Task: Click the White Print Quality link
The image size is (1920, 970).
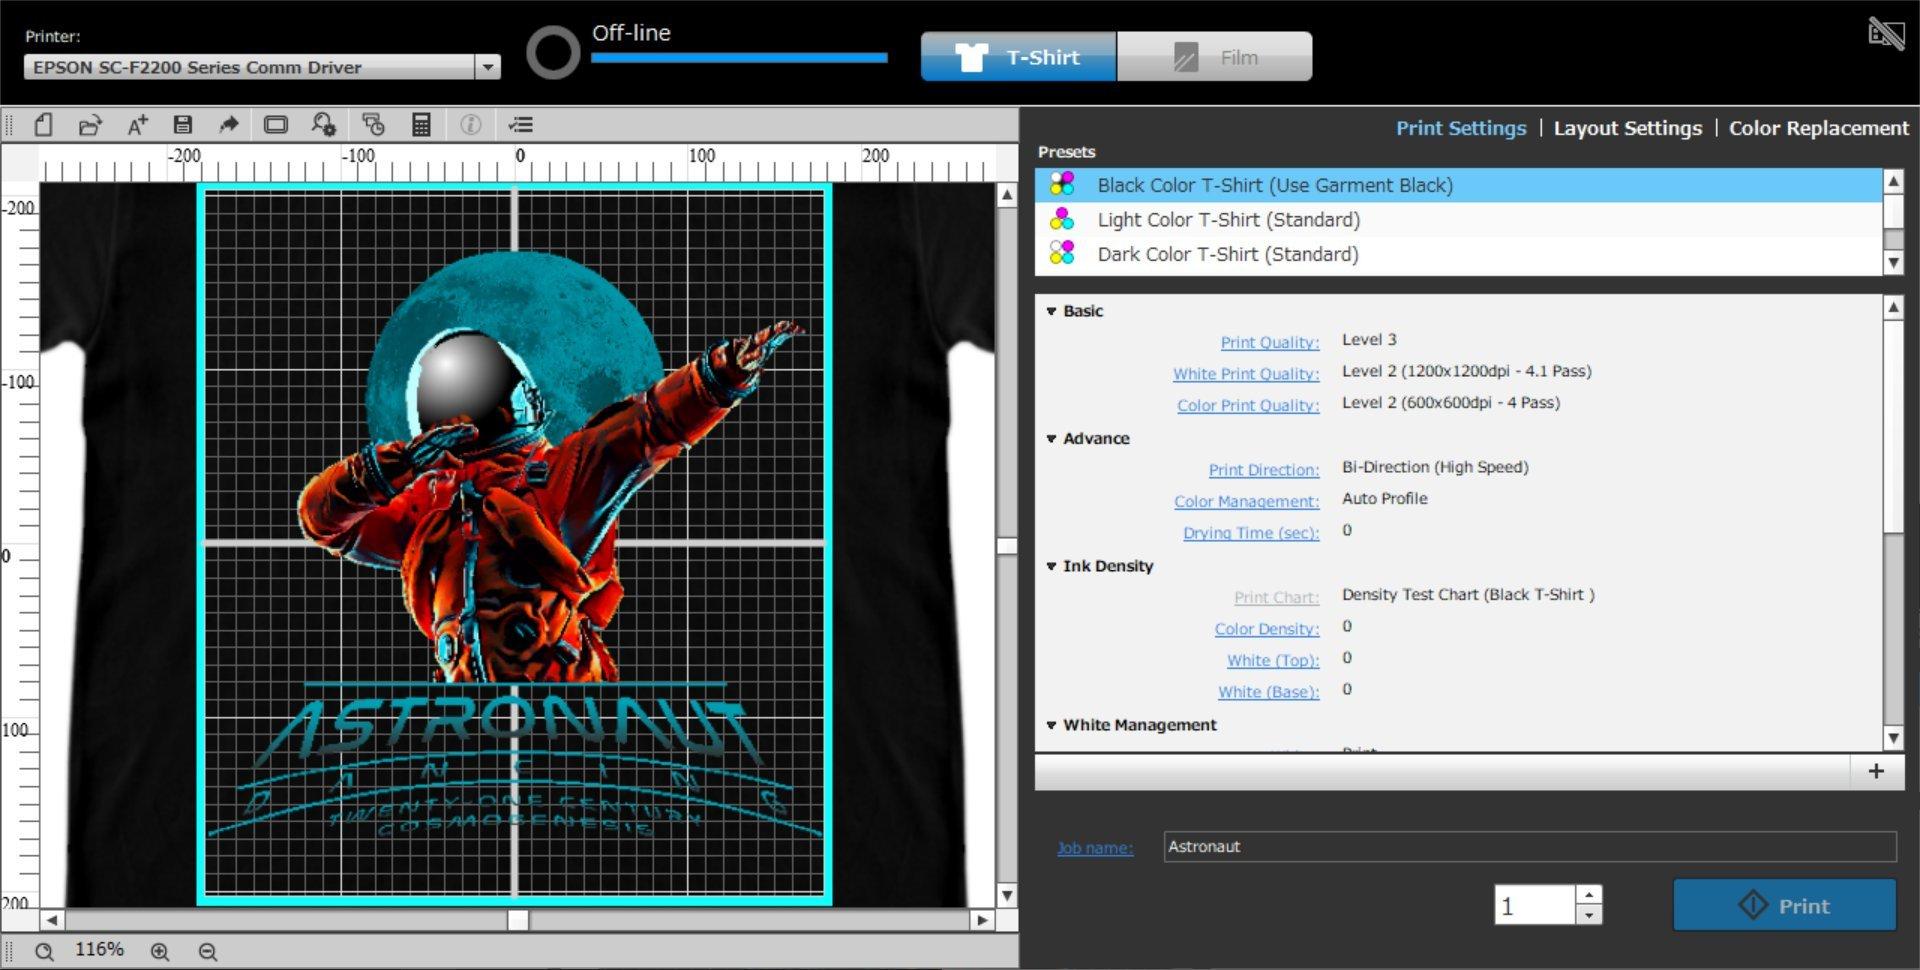Action: pos(1246,374)
